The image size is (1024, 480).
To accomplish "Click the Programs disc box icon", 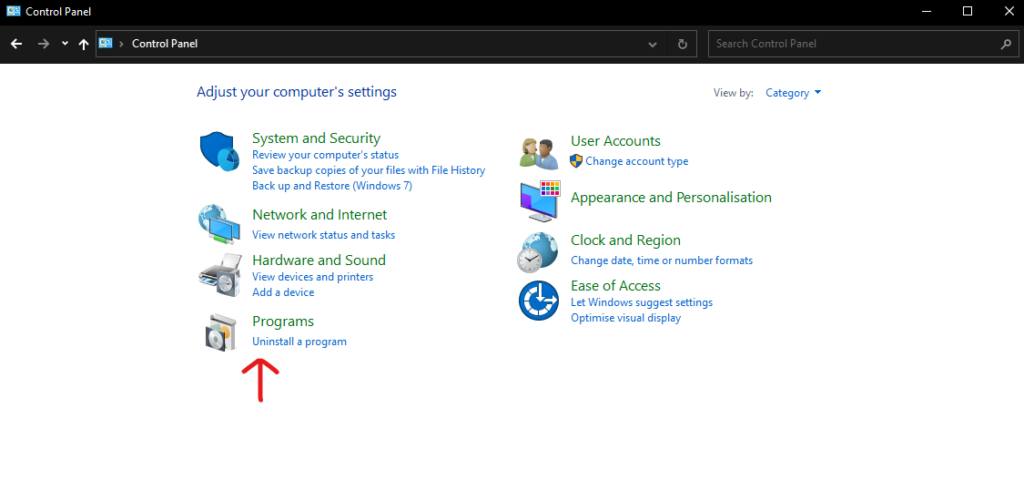I will (x=219, y=332).
